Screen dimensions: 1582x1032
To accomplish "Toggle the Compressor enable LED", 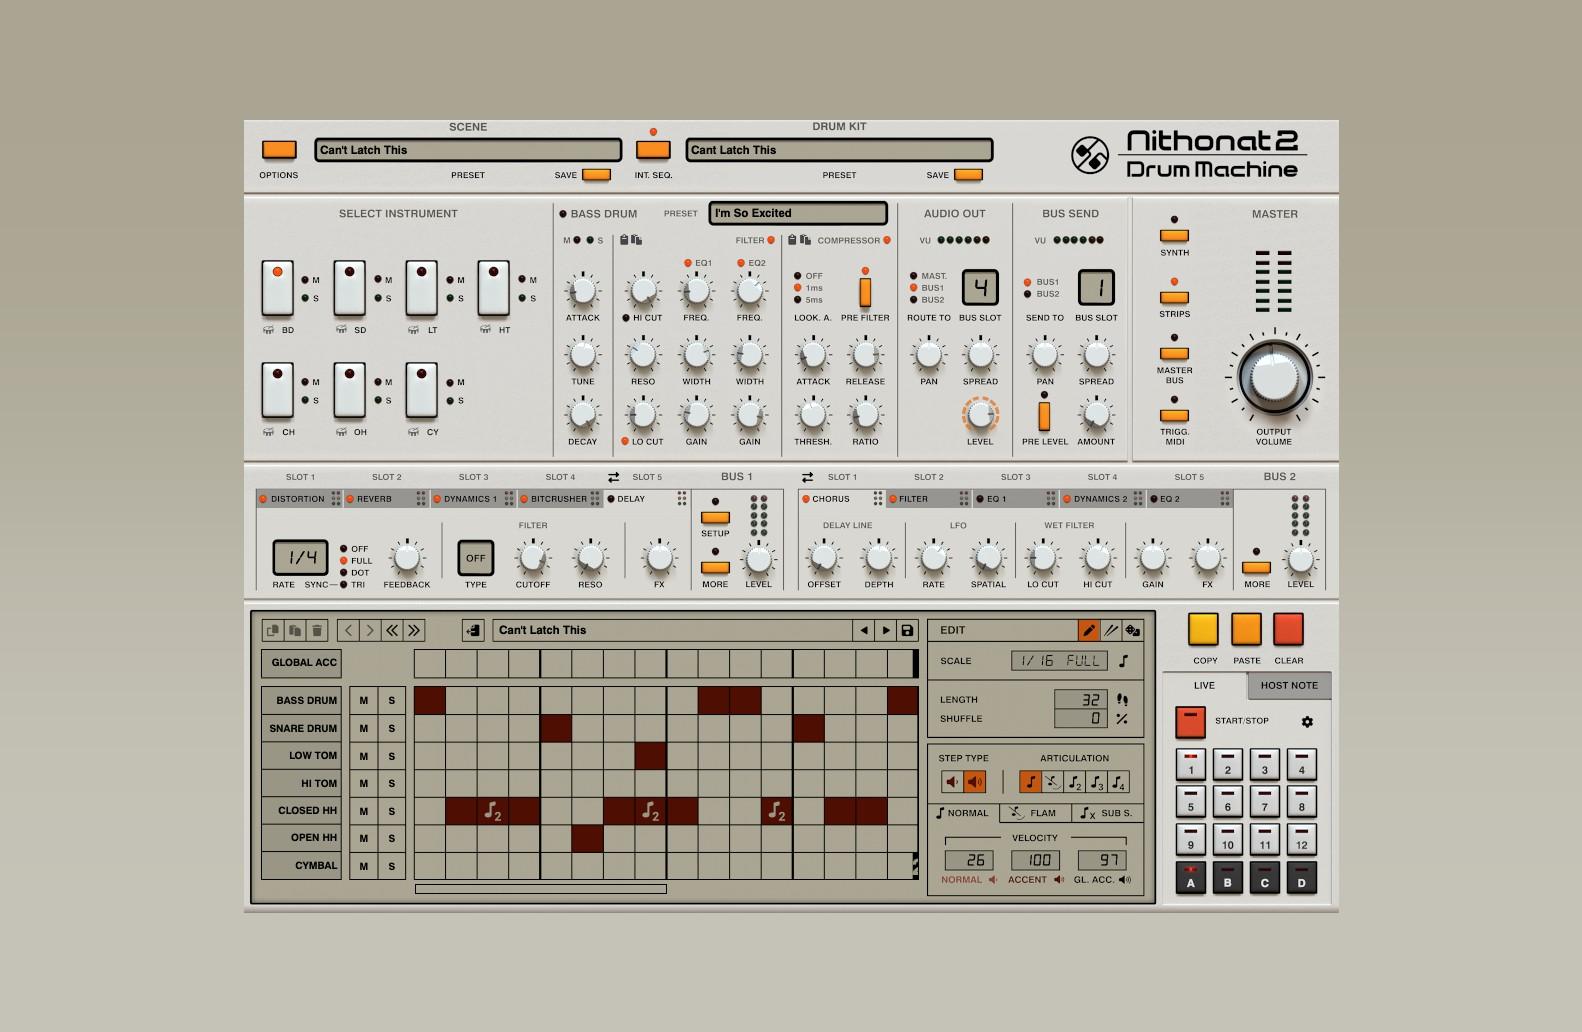I will (x=885, y=240).
